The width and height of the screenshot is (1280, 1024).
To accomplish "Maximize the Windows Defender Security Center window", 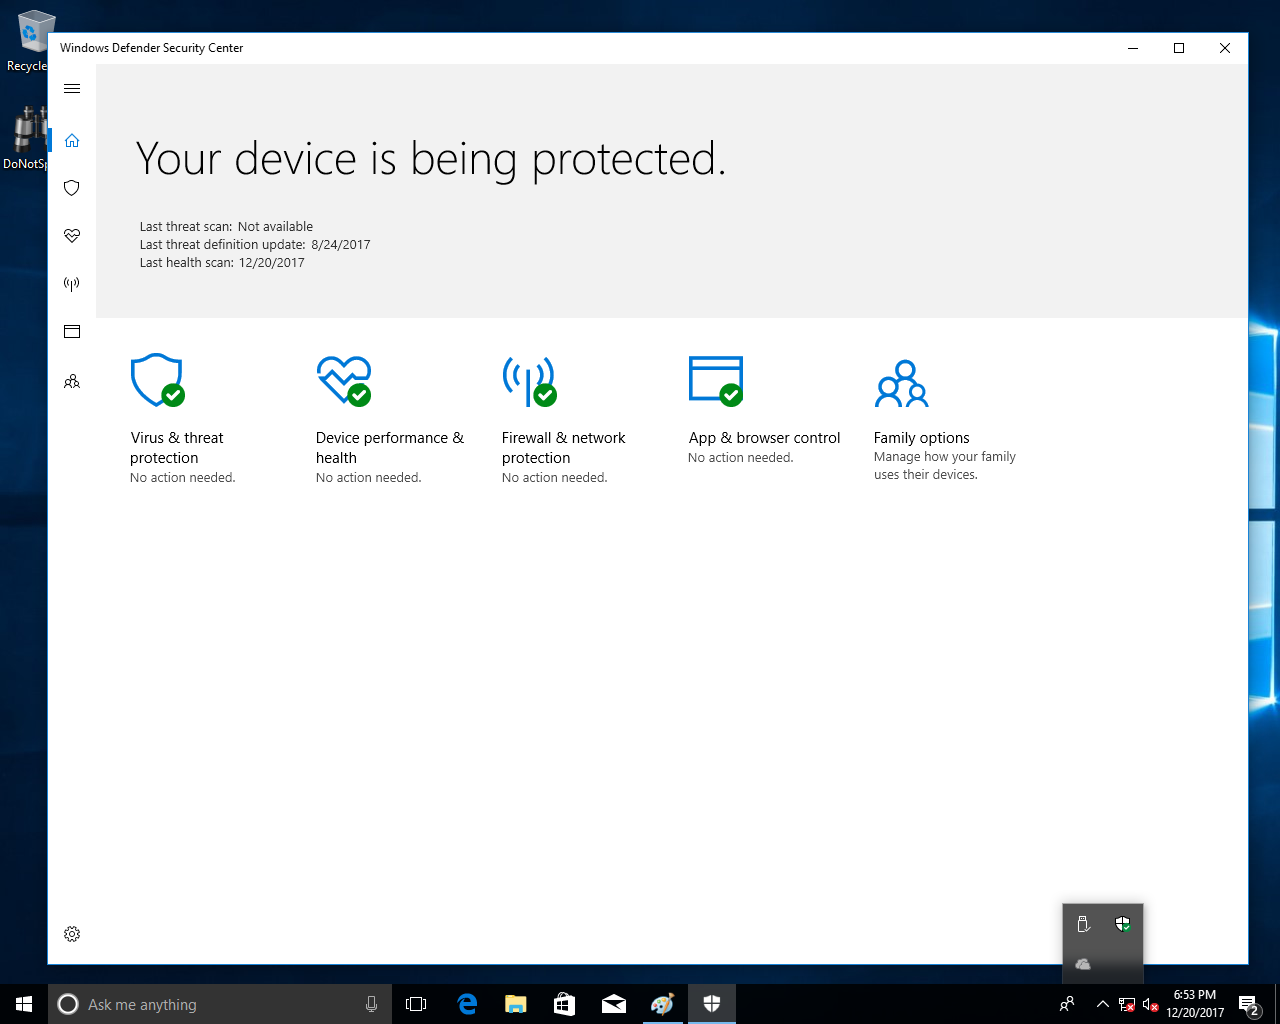I will coord(1179,48).
